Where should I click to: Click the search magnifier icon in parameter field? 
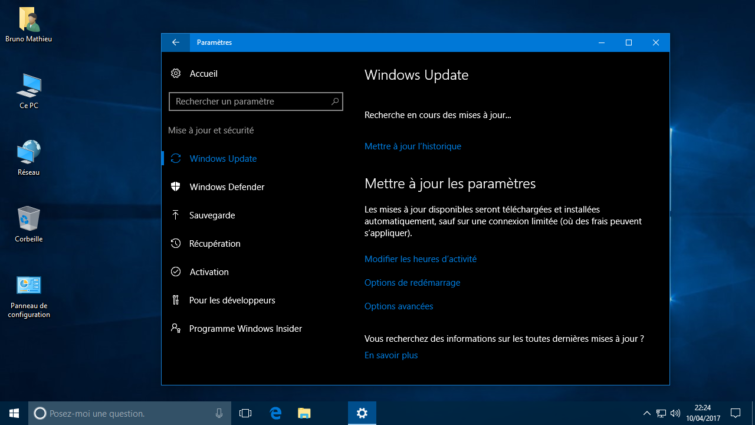pyautogui.click(x=335, y=101)
